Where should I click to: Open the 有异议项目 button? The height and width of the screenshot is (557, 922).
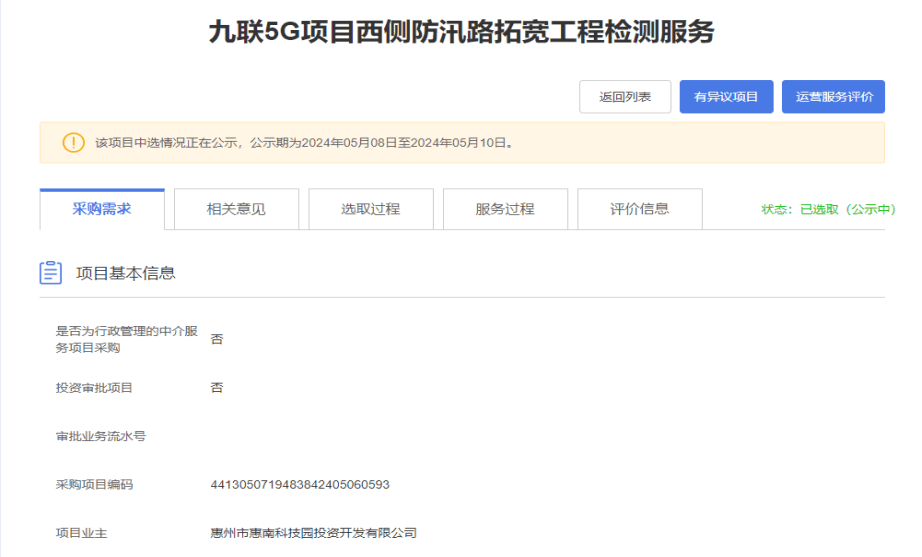726,97
